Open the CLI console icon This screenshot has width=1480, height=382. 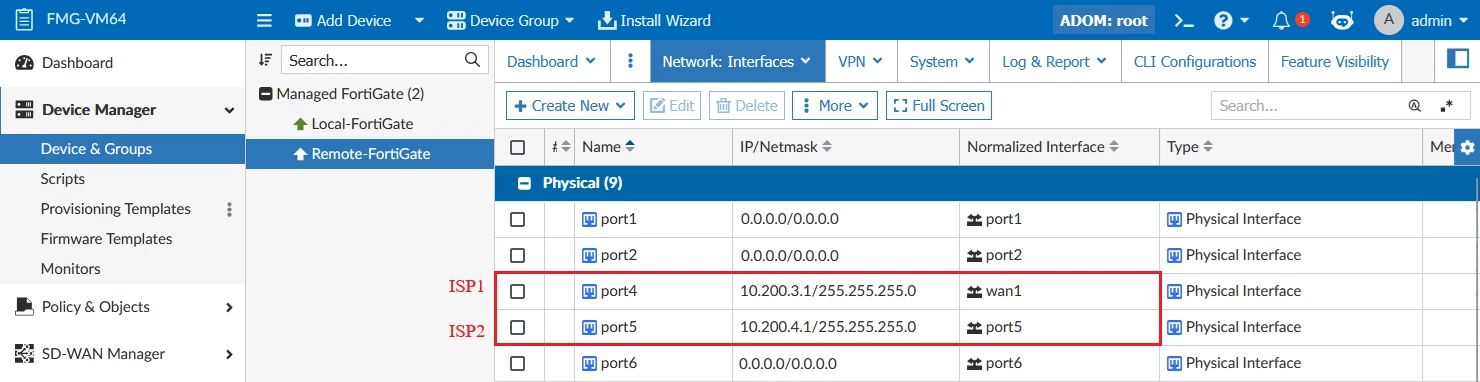(1184, 20)
